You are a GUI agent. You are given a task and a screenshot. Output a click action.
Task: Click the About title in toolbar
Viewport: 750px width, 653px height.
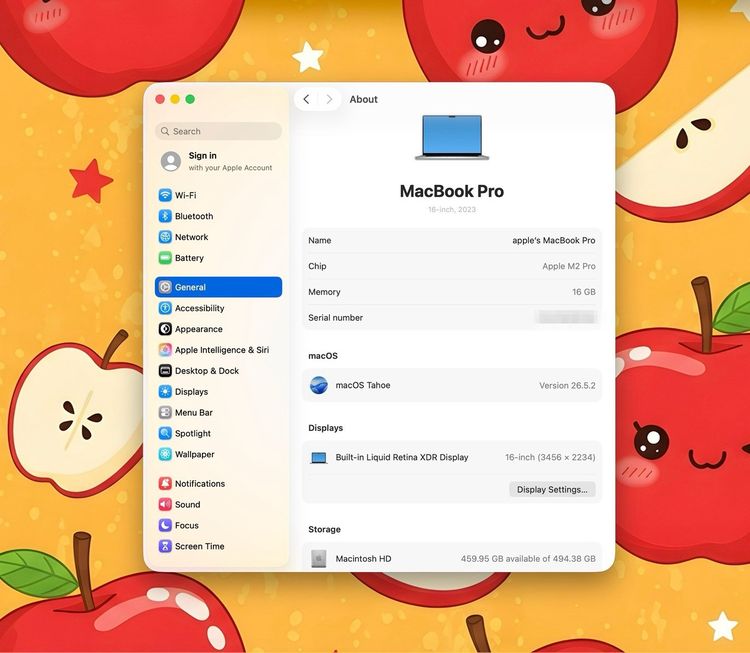tap(364, 99)
